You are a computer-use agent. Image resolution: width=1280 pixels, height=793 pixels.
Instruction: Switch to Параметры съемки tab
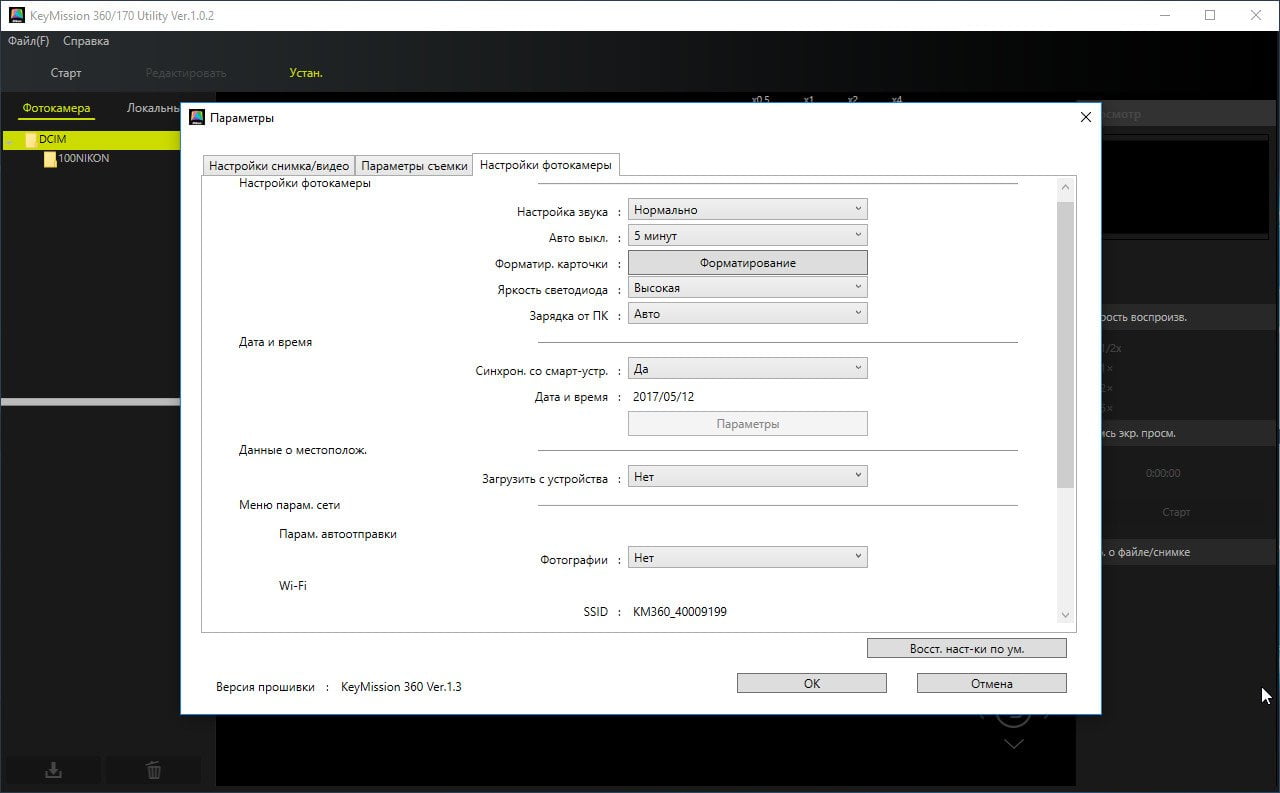point(414,166)
